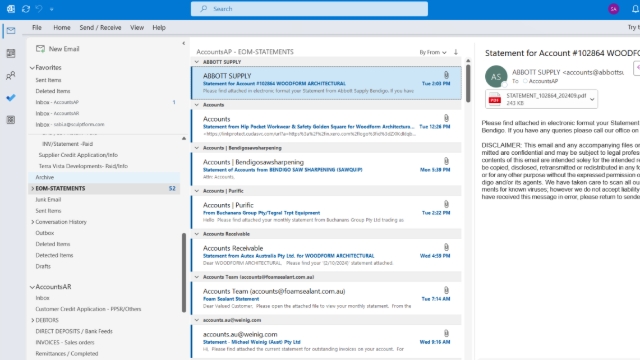
Task: Open the Home tab
Action: pyautogui.click(x=62, y=27)
